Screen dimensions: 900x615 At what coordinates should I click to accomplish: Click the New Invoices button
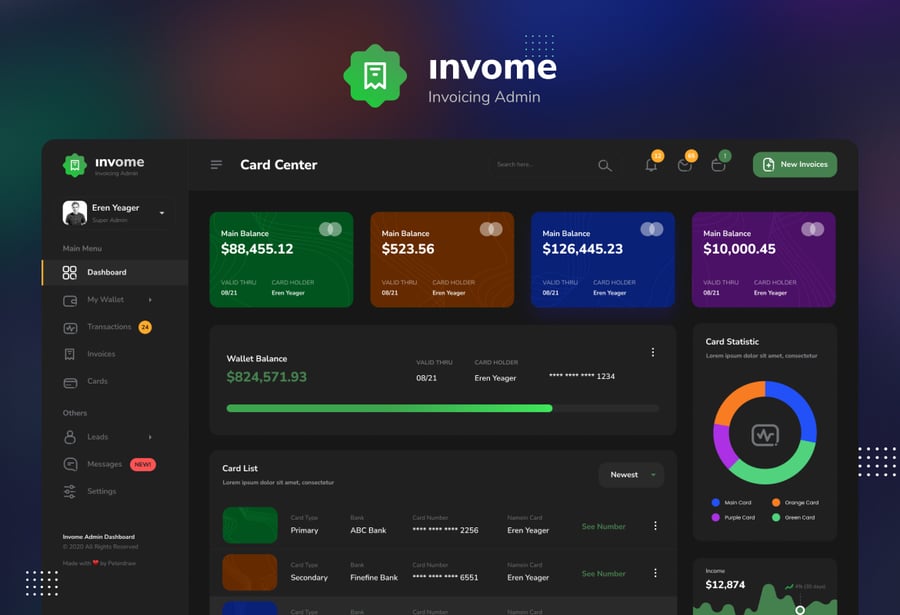pyautogui.click(x=794, y=165)
